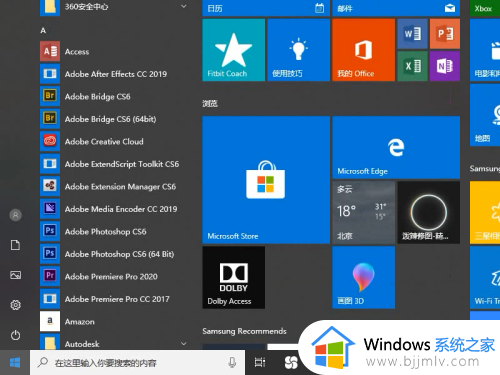Launch PowerPoint from the small tile
The height and width of the screenshot is (375, 500).
[x=445, y=34]
